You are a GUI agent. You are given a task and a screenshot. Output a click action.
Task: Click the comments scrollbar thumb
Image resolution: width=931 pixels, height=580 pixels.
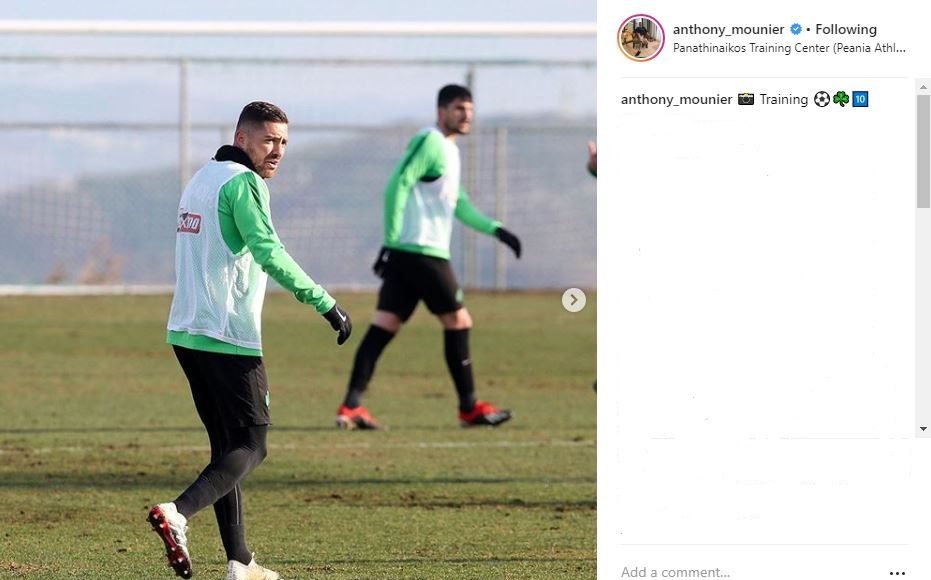click(923, 151)
